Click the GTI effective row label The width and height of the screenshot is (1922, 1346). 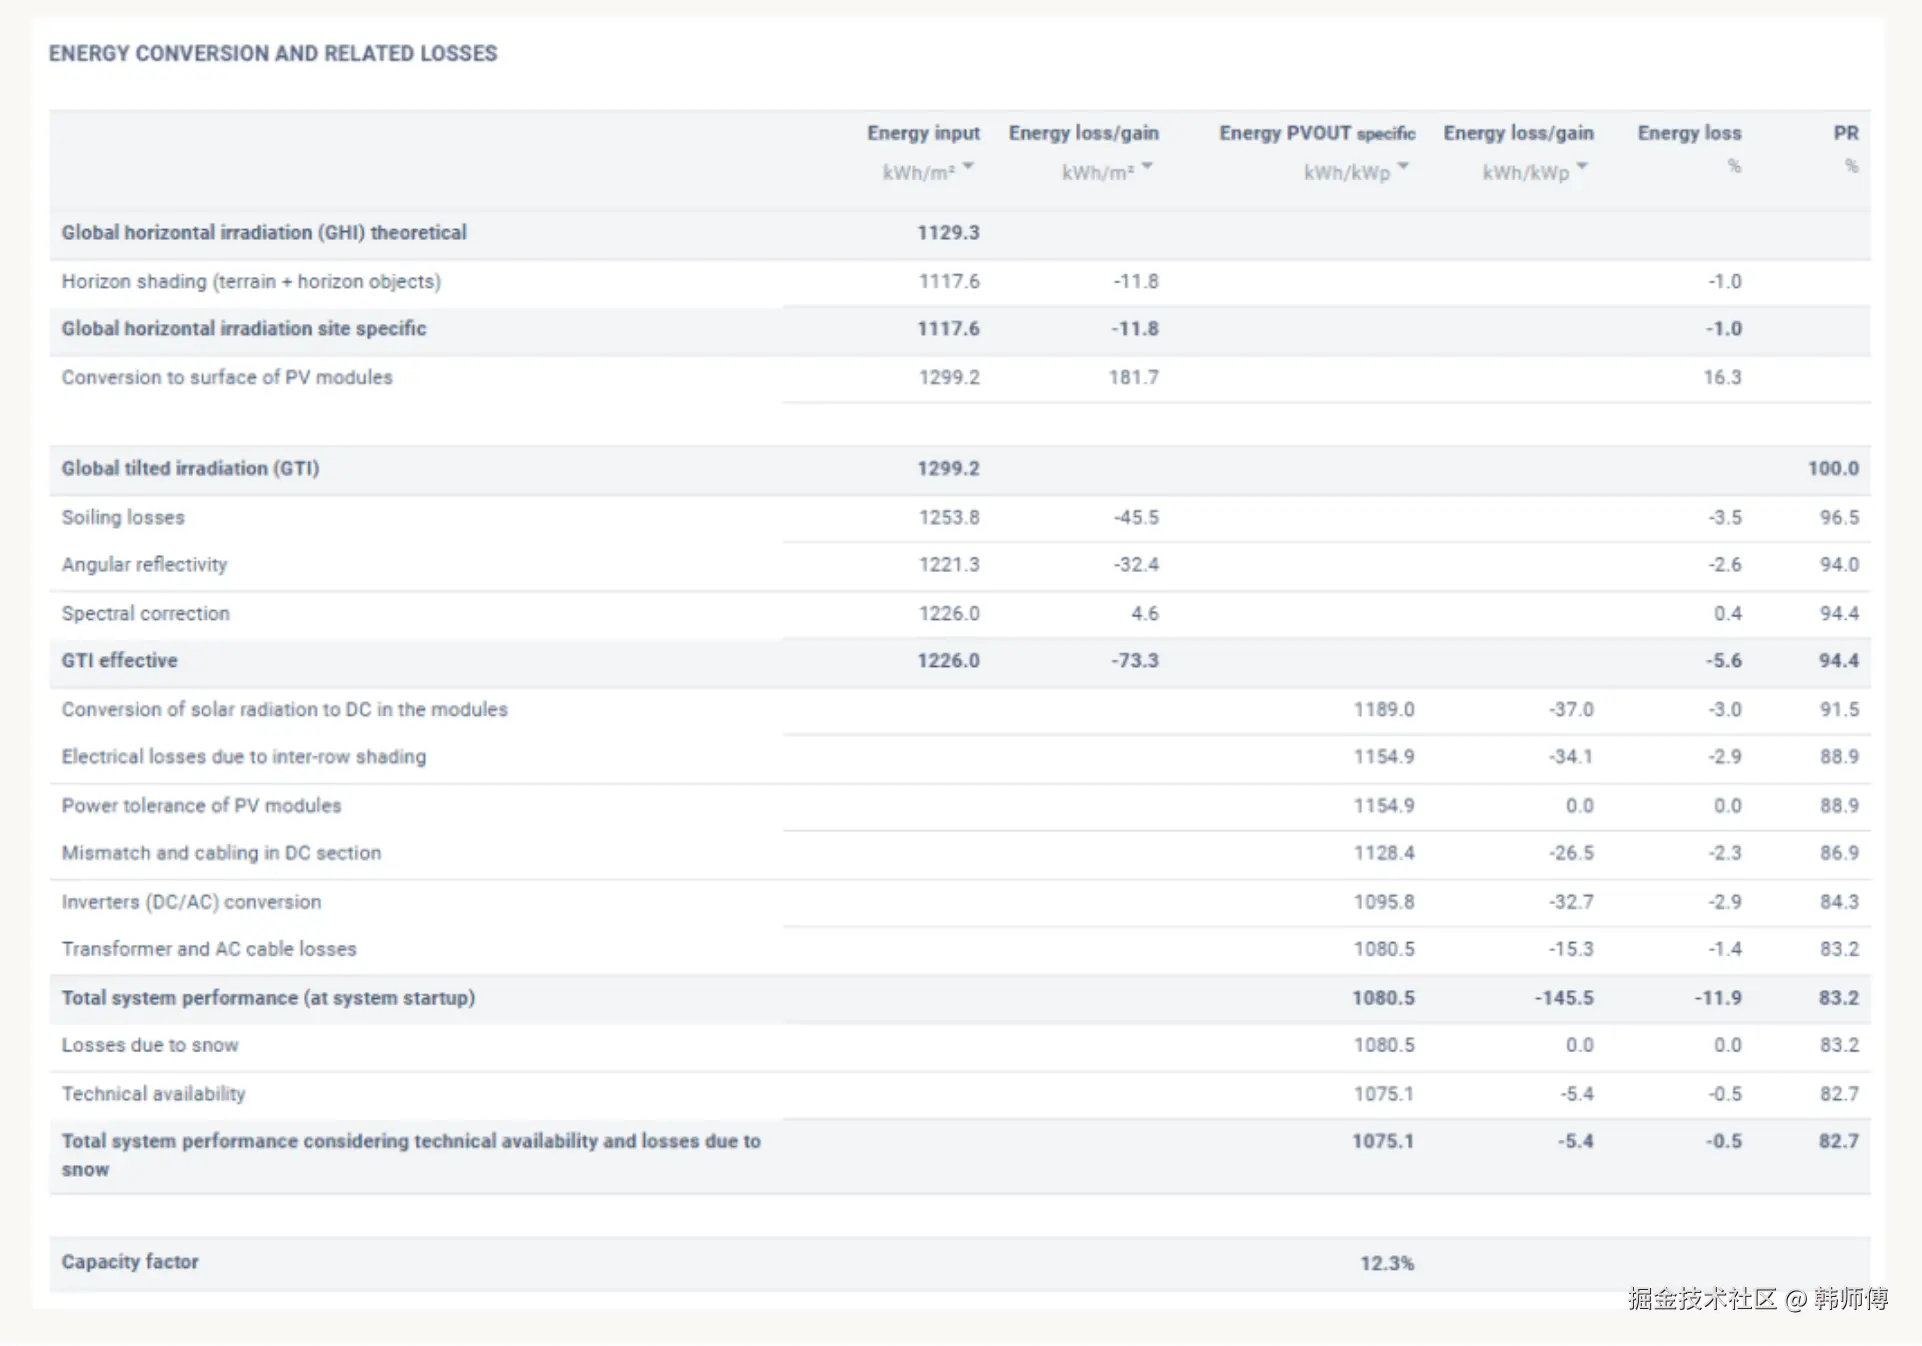(x=119, y=660)
